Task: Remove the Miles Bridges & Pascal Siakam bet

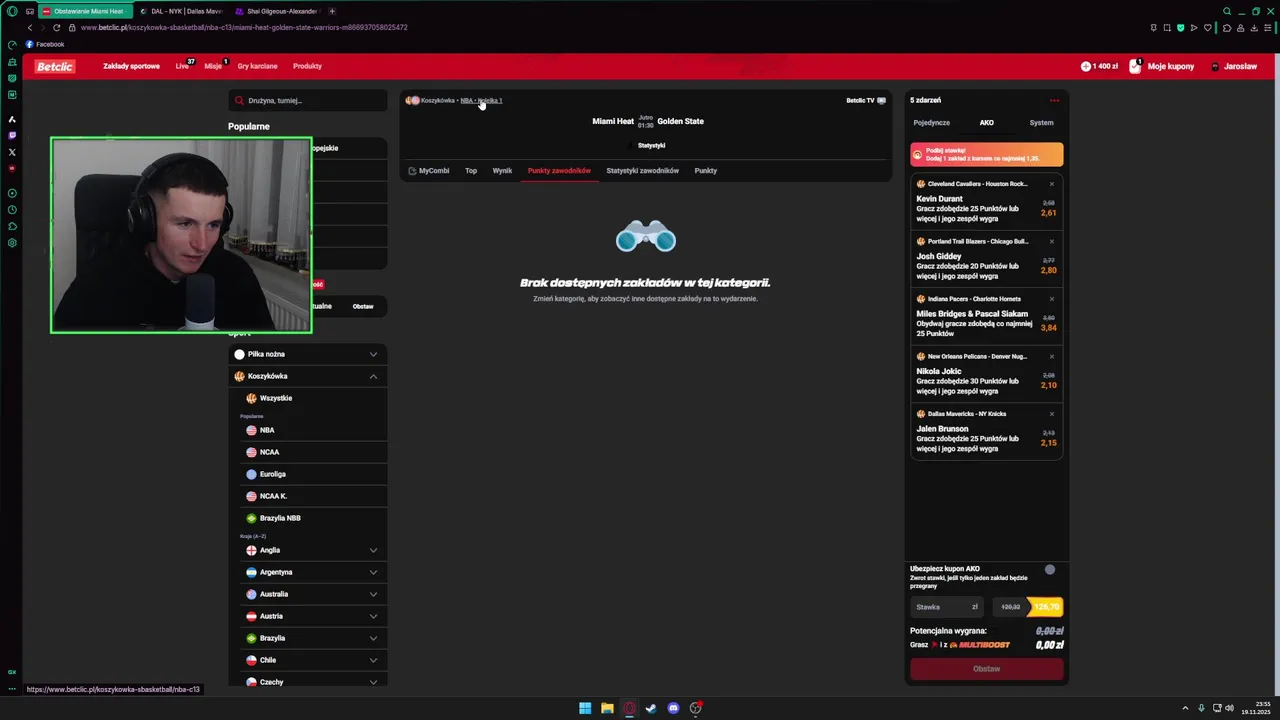Action: pyautogui.click(x=1051, y=299)
